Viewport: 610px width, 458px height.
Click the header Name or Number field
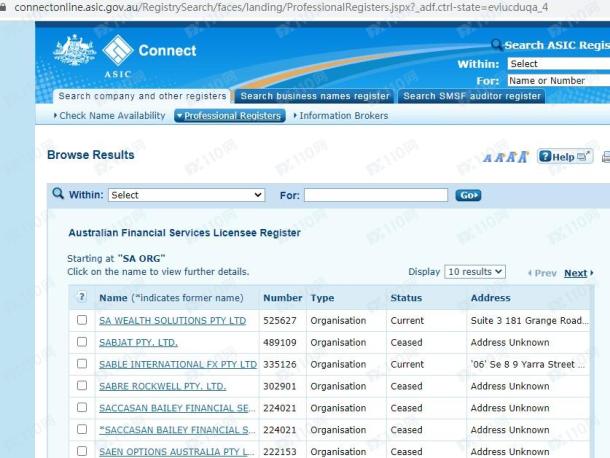coord(559,81)
